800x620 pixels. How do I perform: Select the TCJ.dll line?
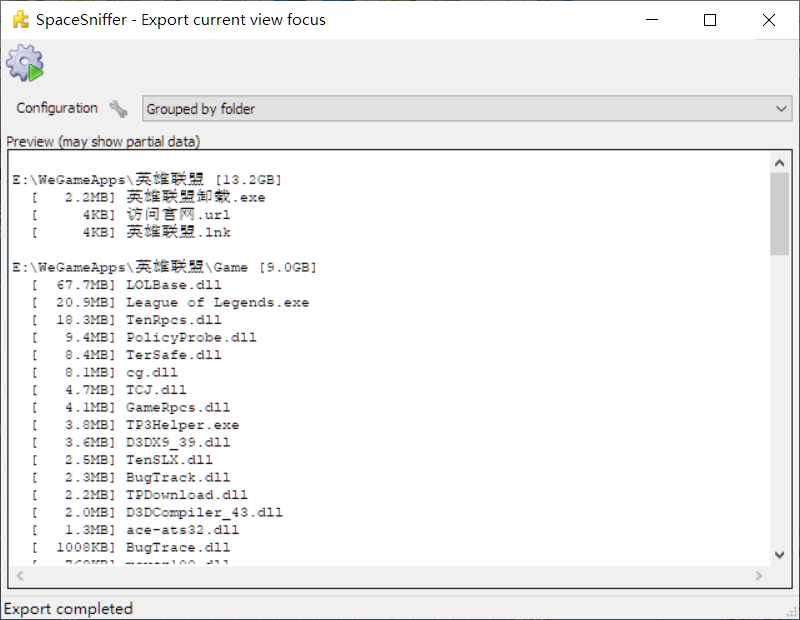pyautogui.click(x=109, y=390)
